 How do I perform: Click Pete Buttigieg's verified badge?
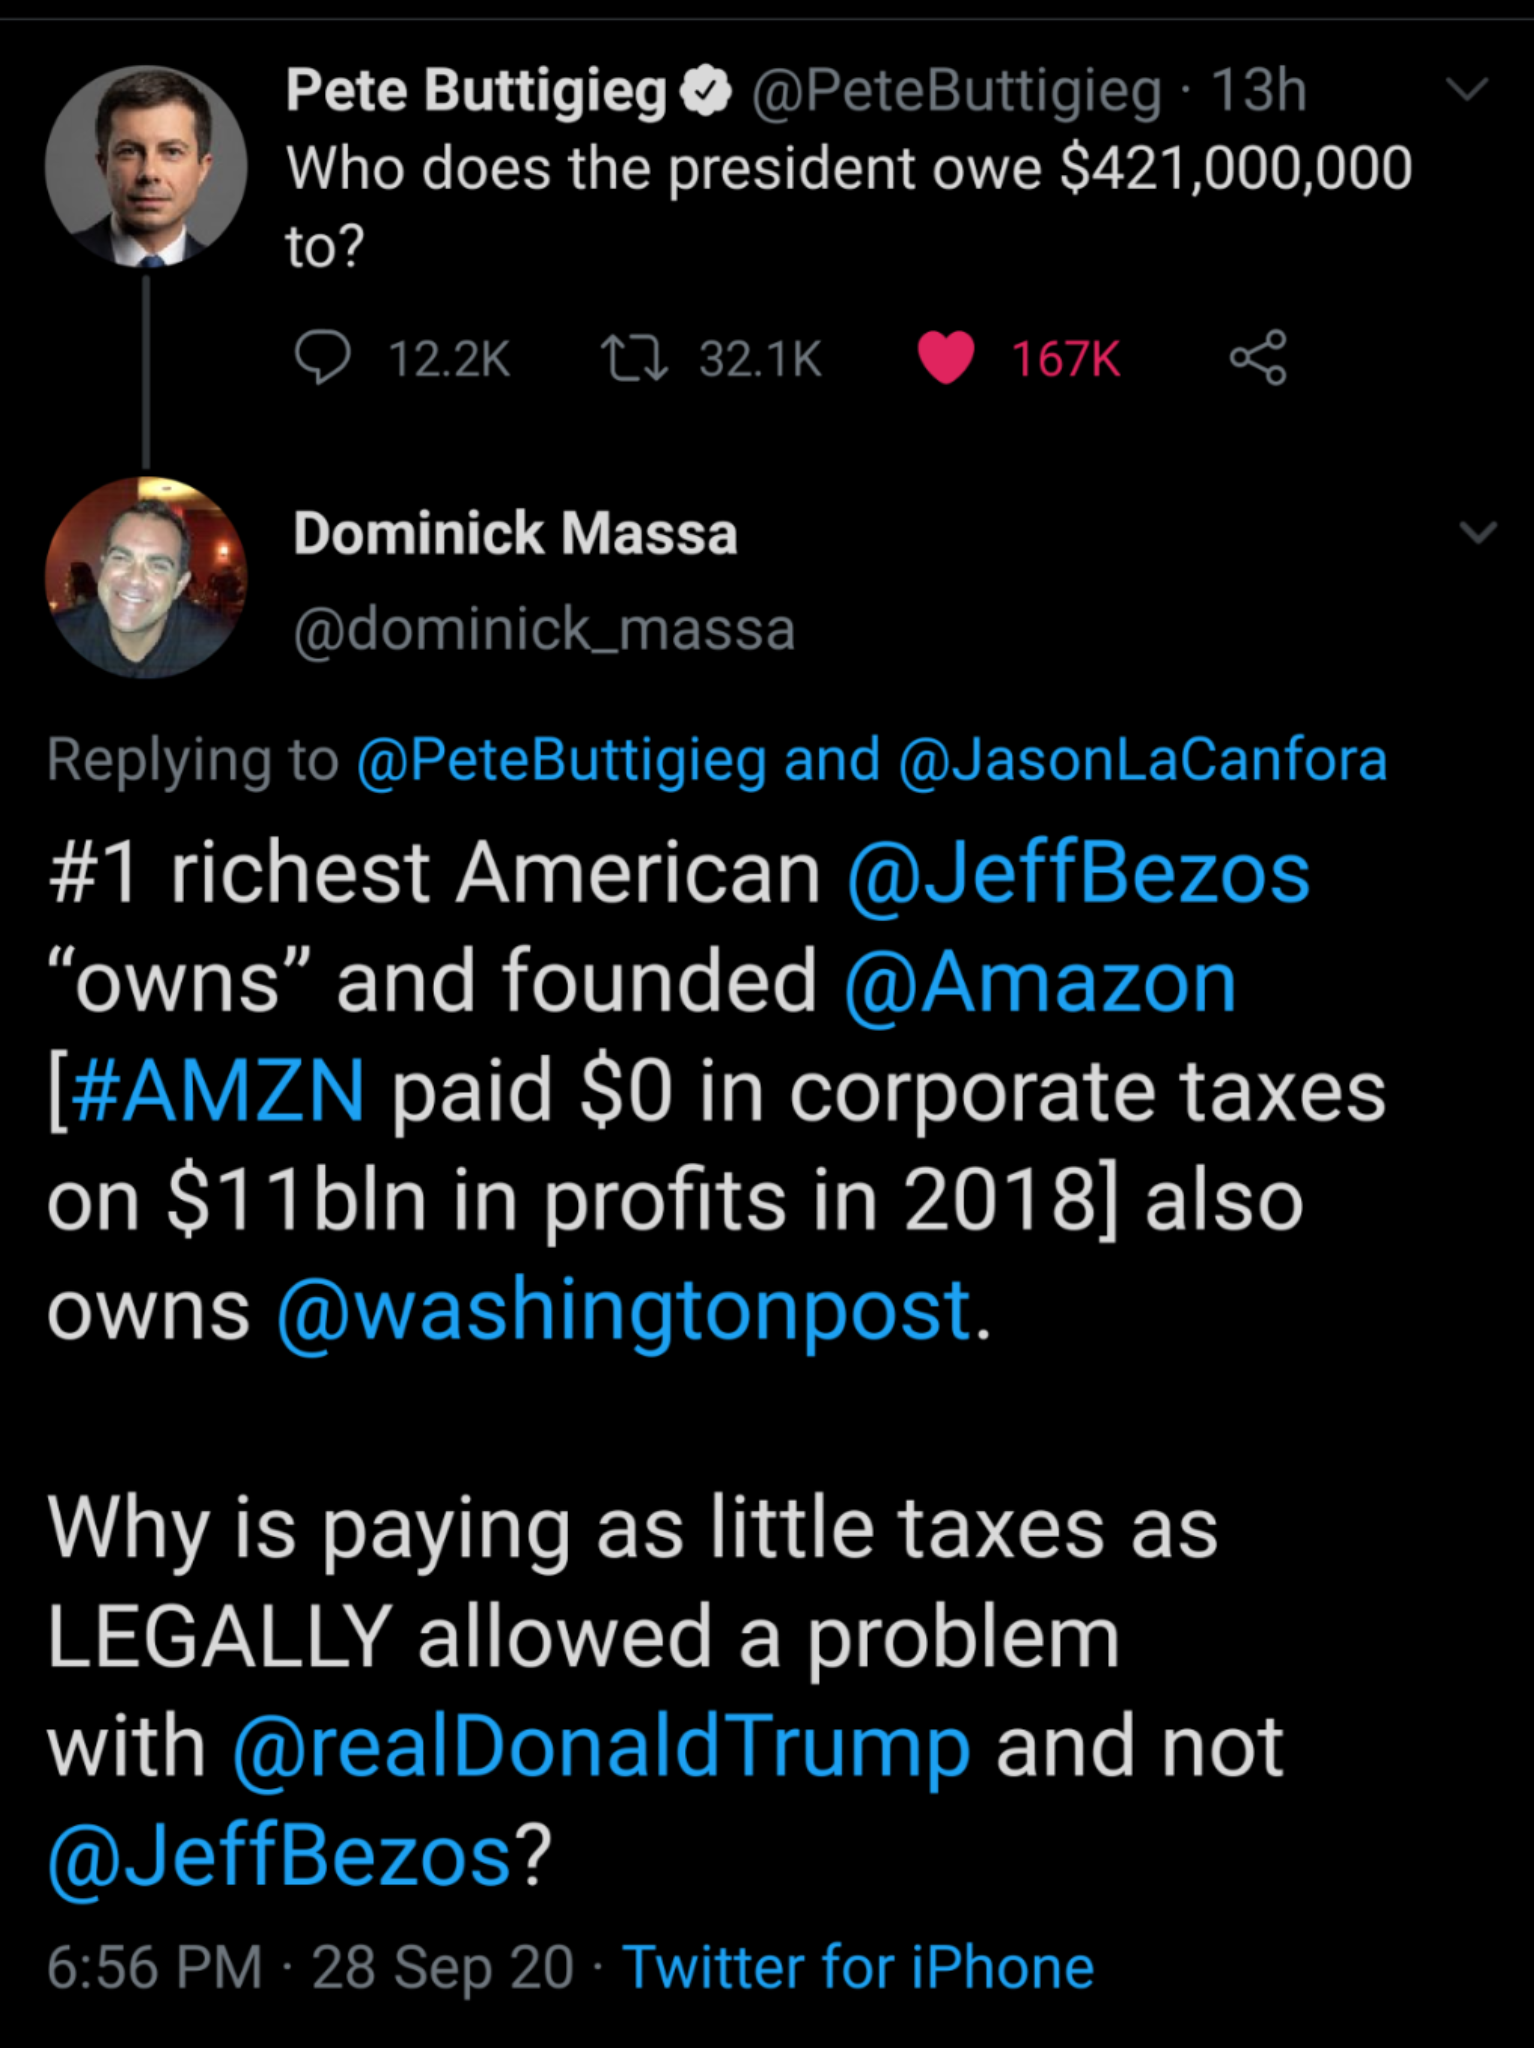pyautogui.click(x=706, y=90)
